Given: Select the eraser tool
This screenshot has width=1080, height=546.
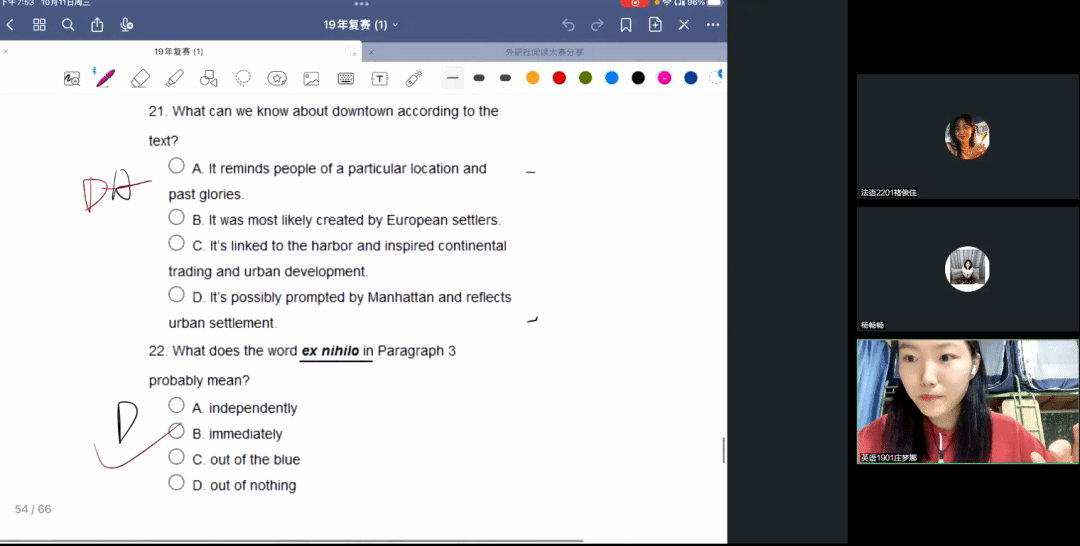Looking at the screenshot, I should click(x=140, y=78).
